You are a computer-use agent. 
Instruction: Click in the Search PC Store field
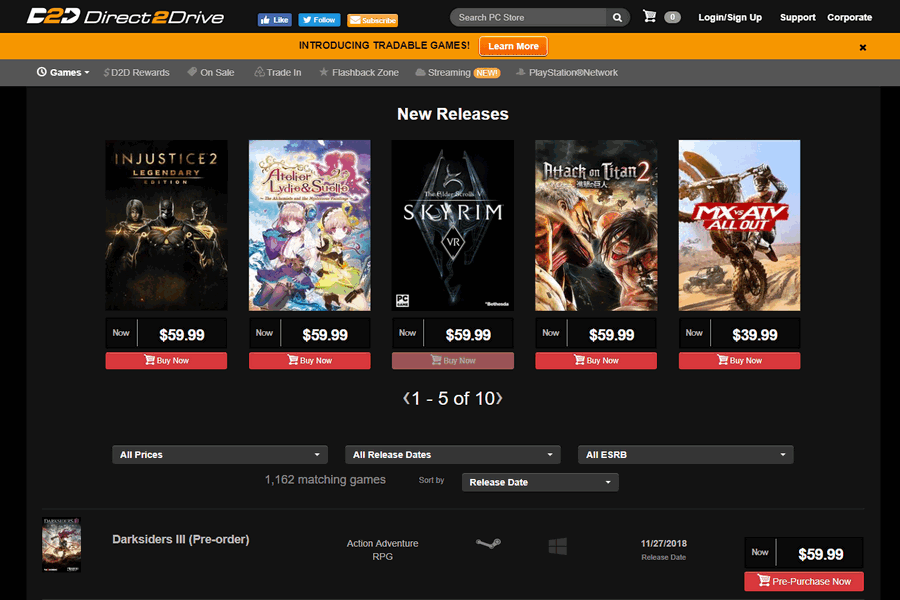[x=528, y=17]
